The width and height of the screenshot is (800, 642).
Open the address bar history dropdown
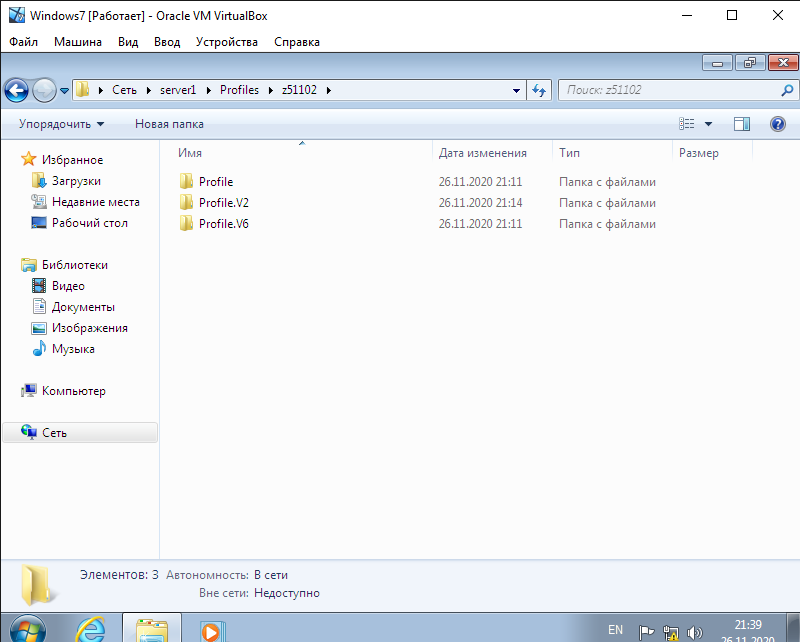click(516, 90)
